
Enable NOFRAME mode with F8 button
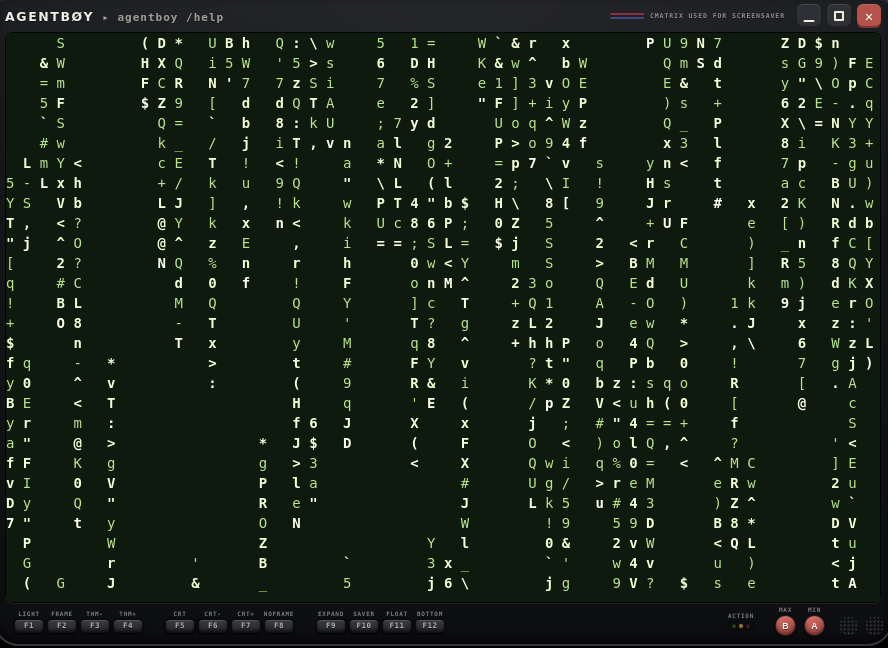coord(279,625)
